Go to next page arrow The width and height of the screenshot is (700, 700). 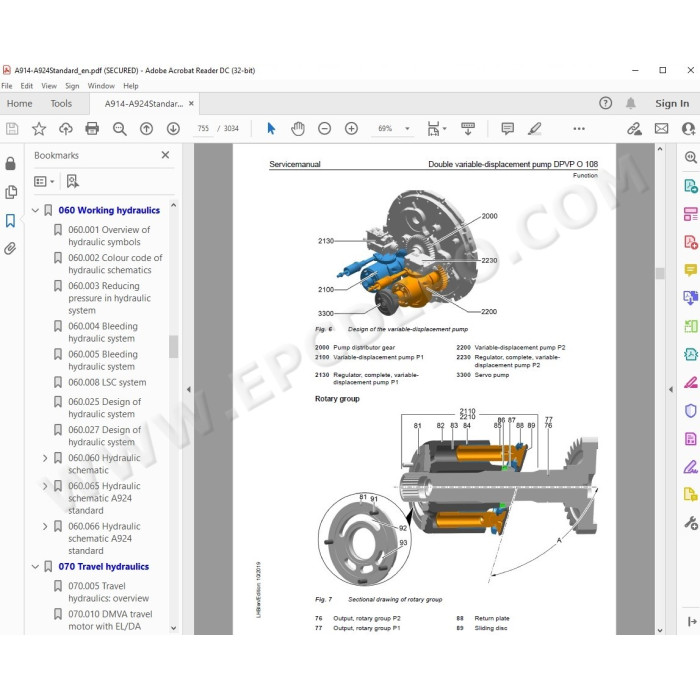click(x=173, y=129)
